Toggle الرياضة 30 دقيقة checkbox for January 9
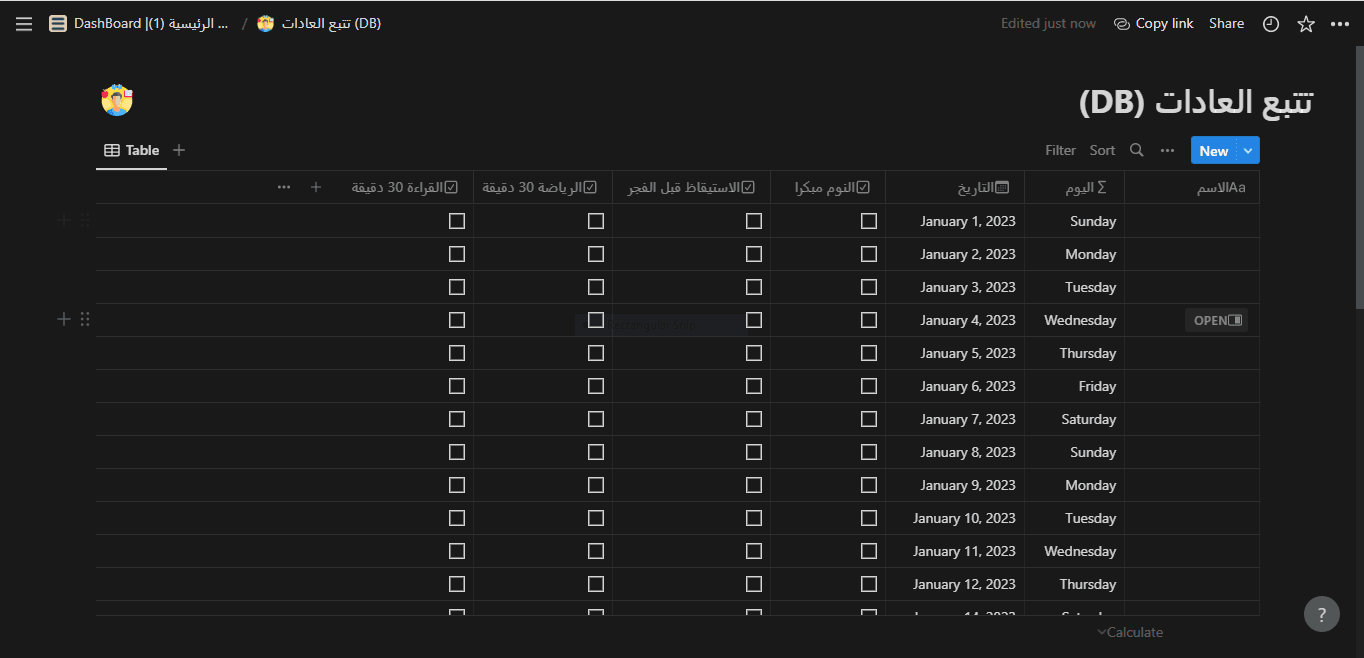Viewport: 1364px width, 658px height. [596, 485]
